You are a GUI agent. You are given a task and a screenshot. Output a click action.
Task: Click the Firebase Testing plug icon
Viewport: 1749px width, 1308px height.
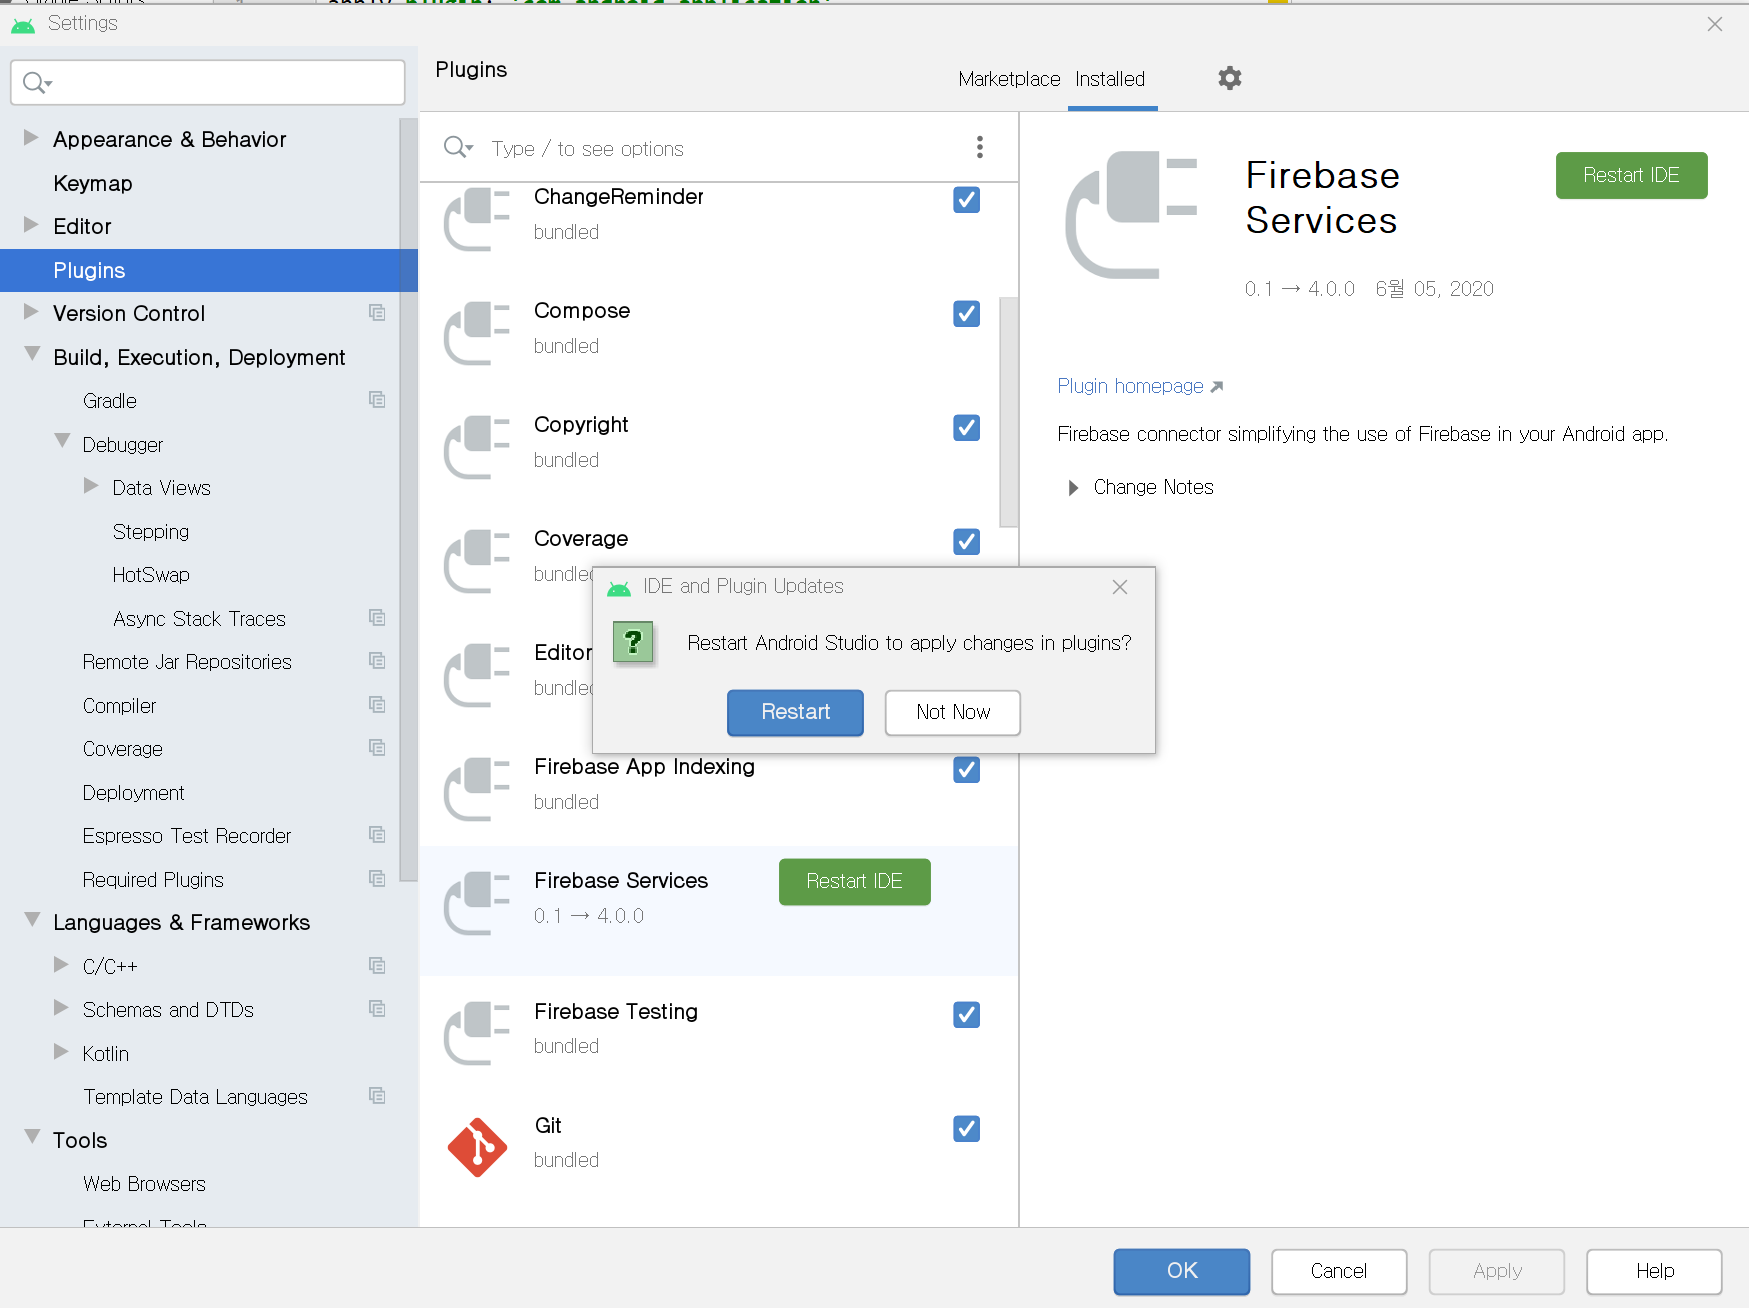[477, 1033]
